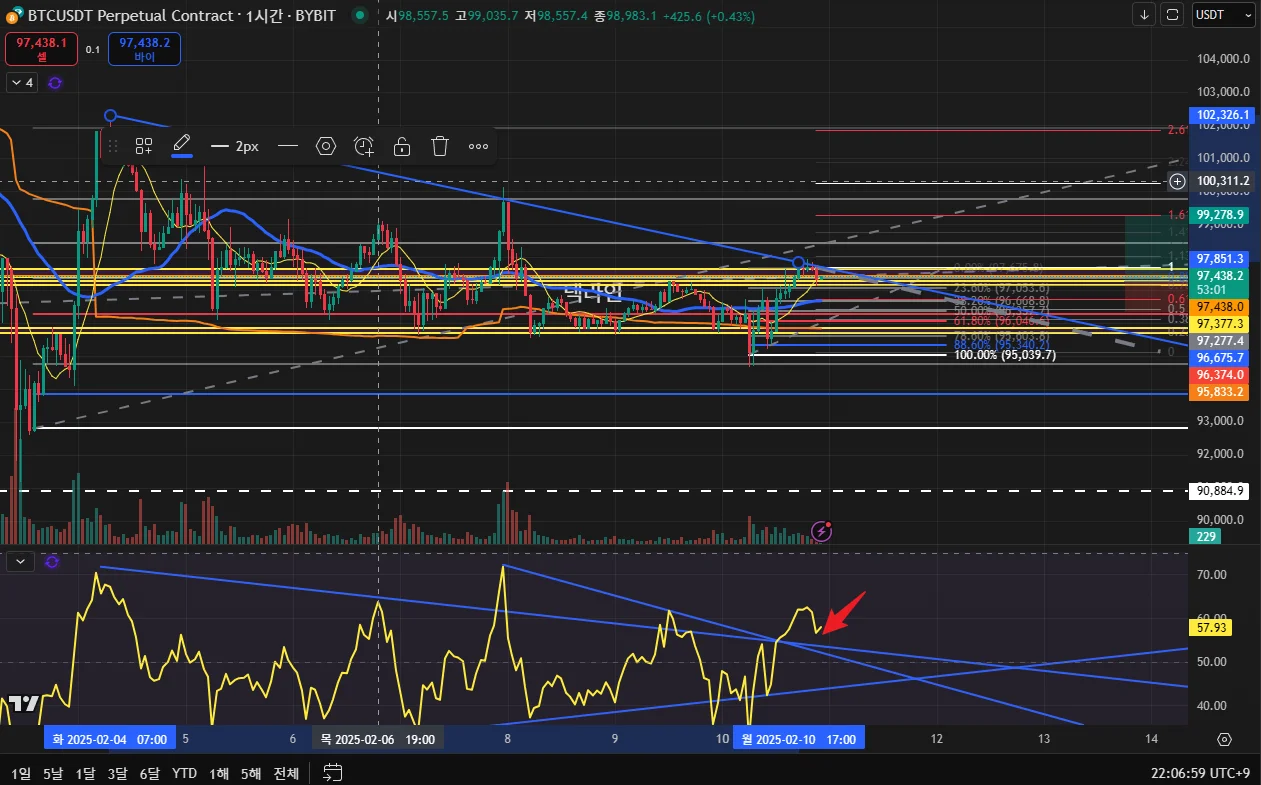
Task: Expand the RSI pane legend chevron
Action: [21, 562]
